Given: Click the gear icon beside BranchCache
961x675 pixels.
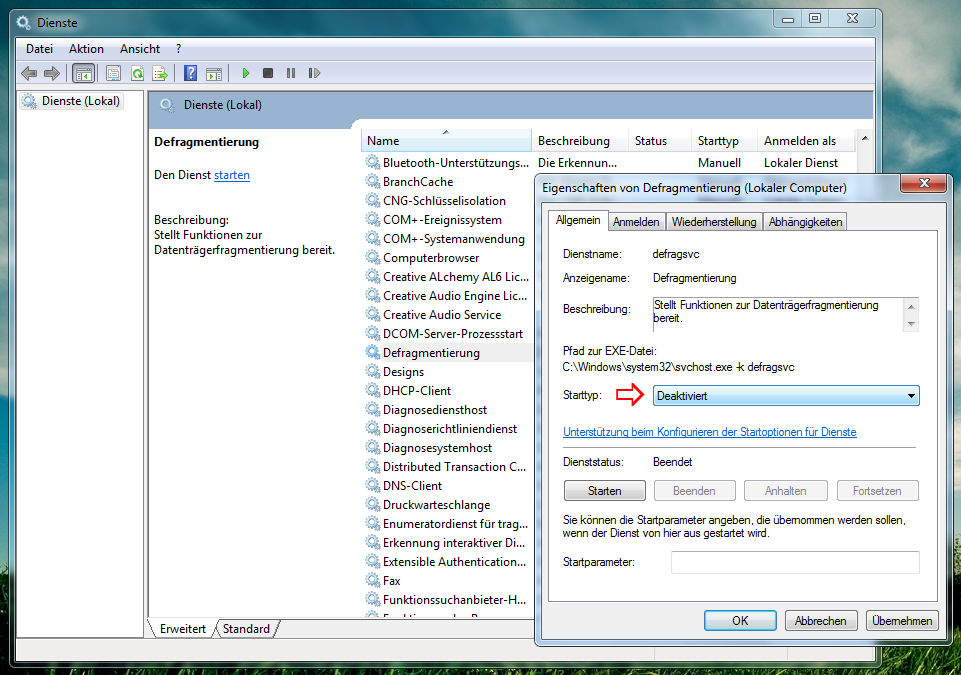Looking at the screenshot, I should tap(373, 181).
